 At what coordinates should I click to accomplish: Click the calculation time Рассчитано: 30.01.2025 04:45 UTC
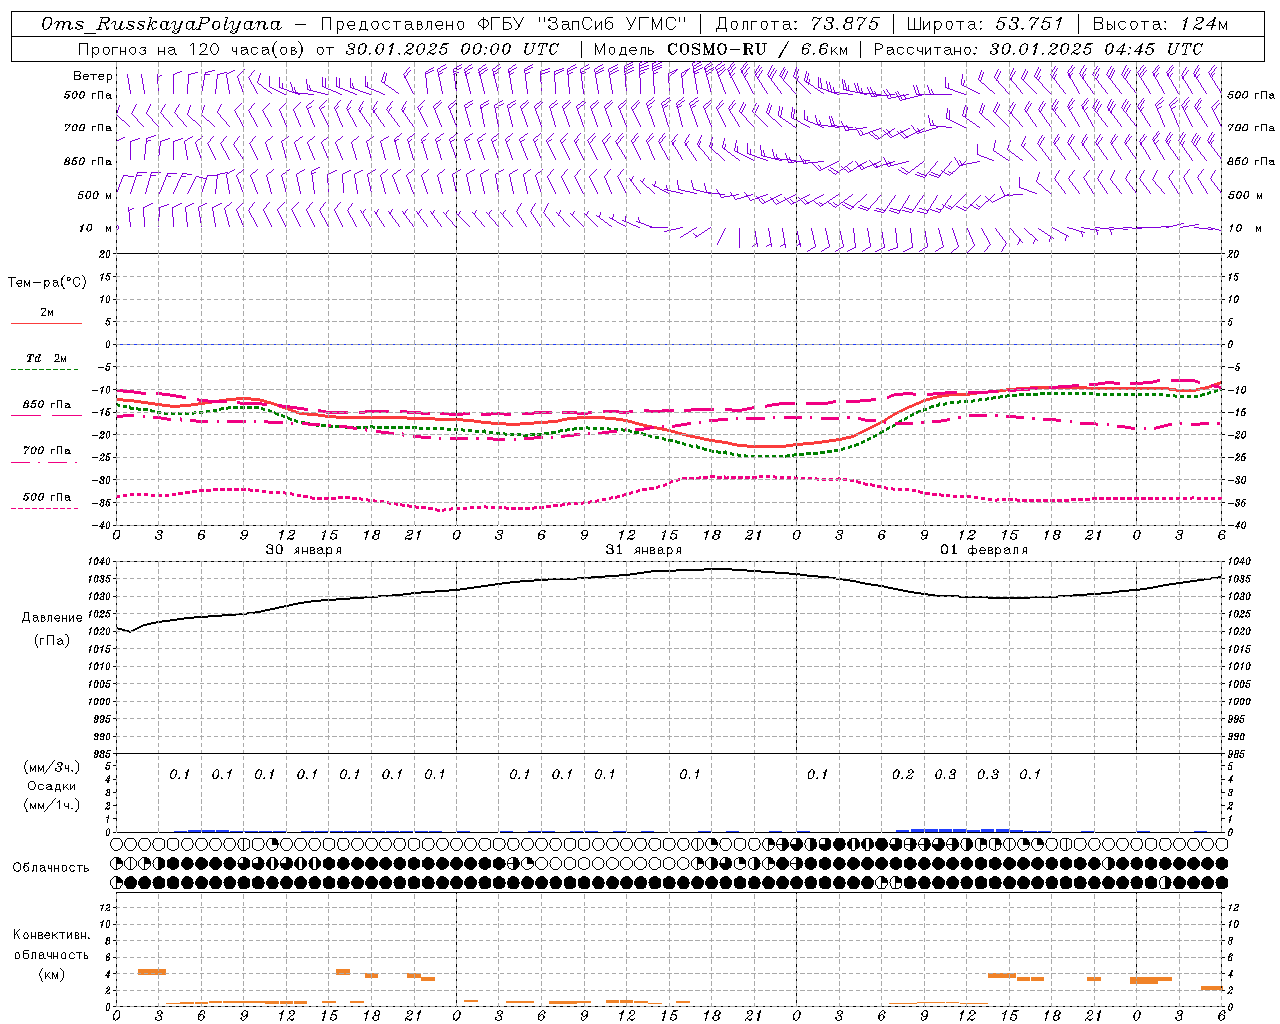coord(1037,49)
